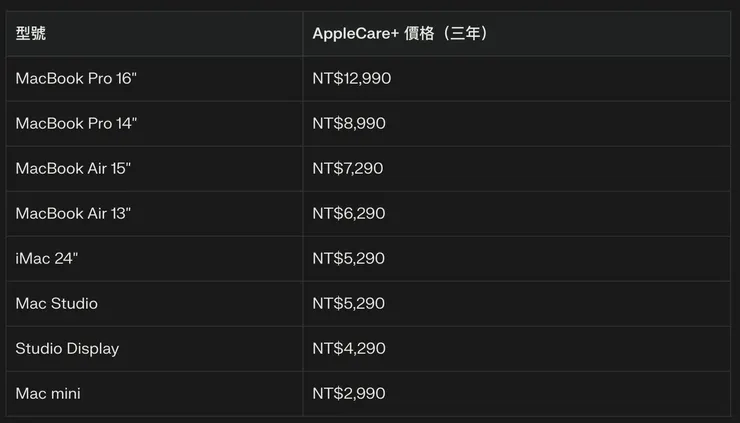740x423 pixels.
Task: Click the NT$2,990 price cell
Action: click(x=348, y=394)
